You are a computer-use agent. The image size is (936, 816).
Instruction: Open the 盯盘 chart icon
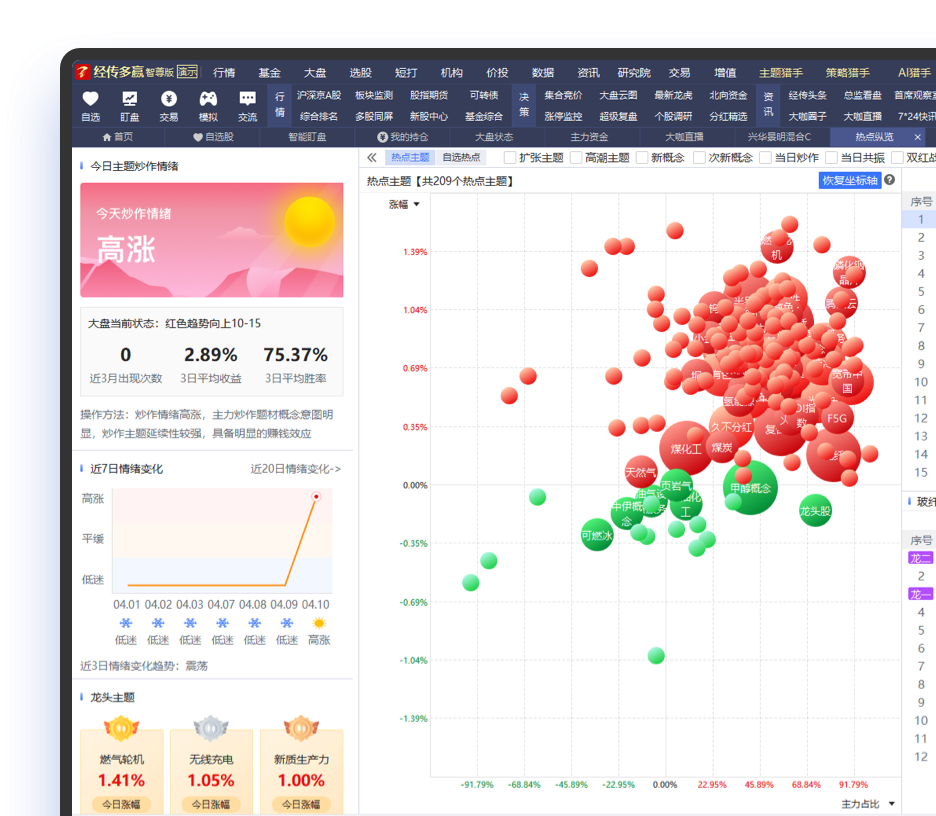[x=130, y=98]
